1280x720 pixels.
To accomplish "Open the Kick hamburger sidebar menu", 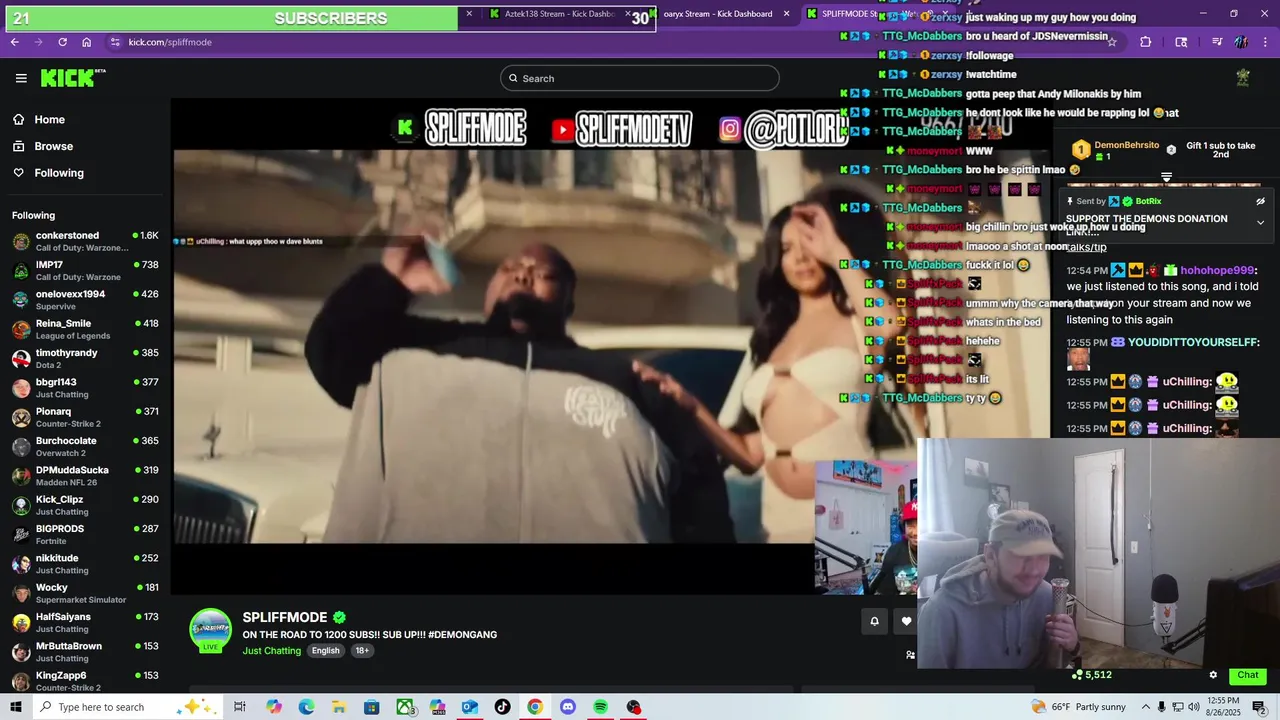I will point(21,78).
